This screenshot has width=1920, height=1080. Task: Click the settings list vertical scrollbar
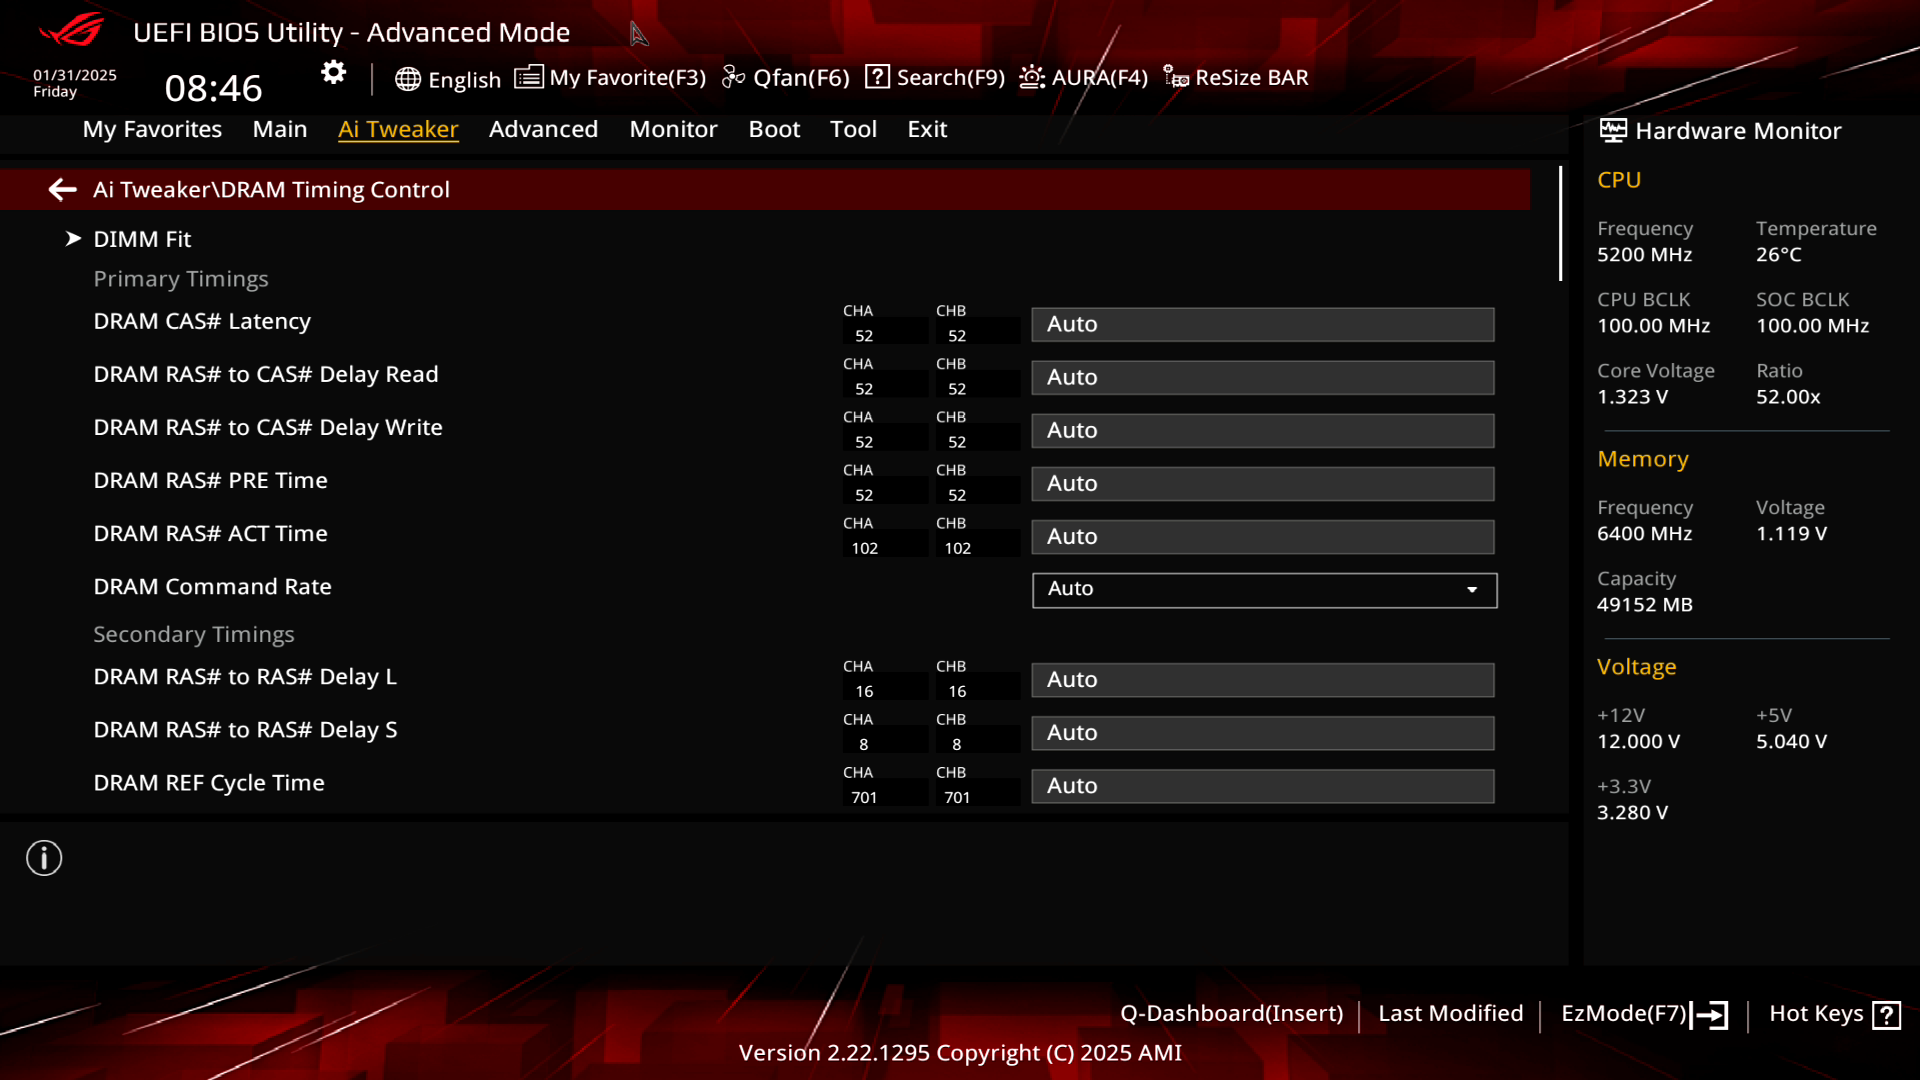point(1560,224)
